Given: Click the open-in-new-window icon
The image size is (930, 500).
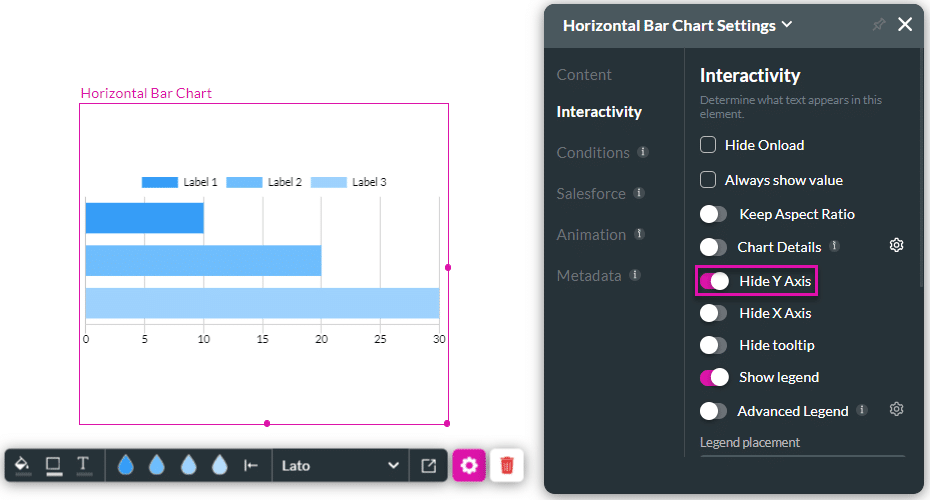Looking at the screenshot, I should coord(428,465).
